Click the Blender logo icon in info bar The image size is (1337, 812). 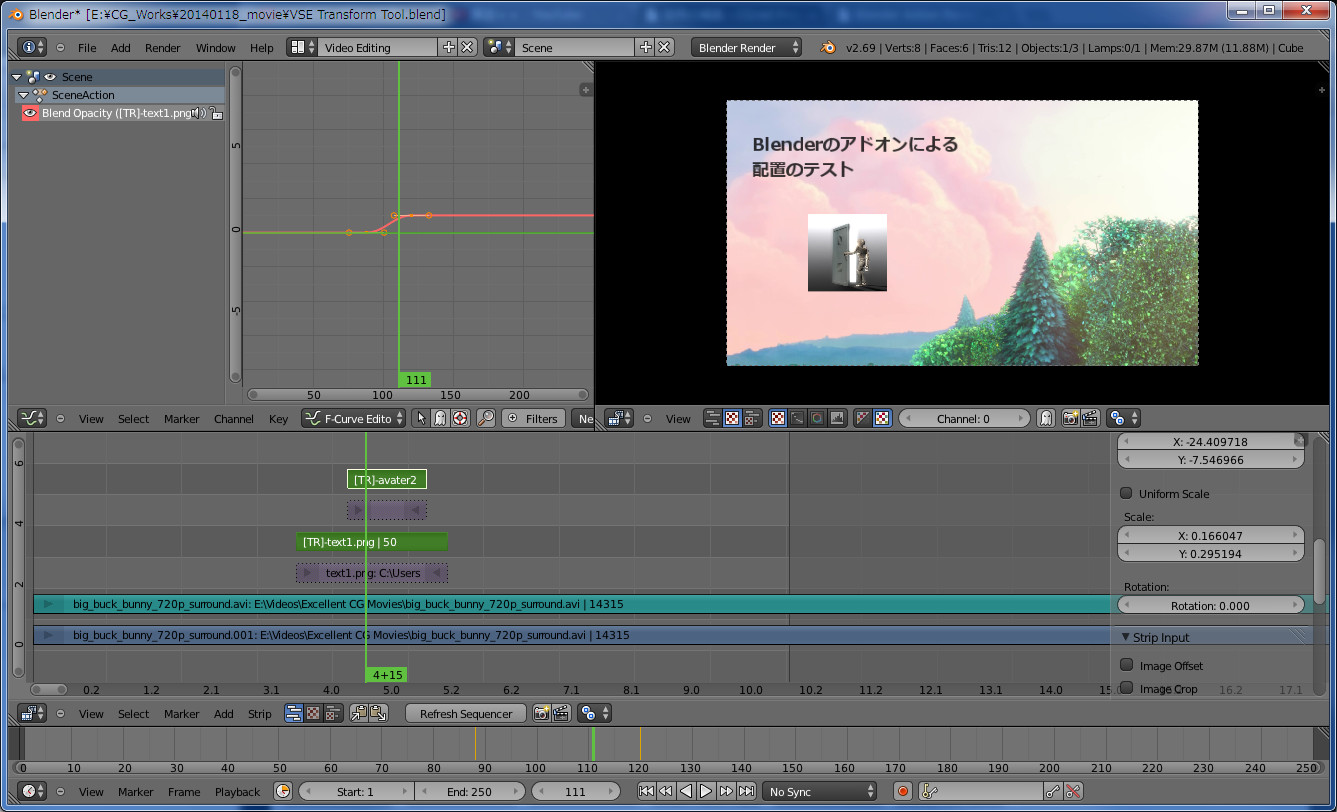click(827, 47)
